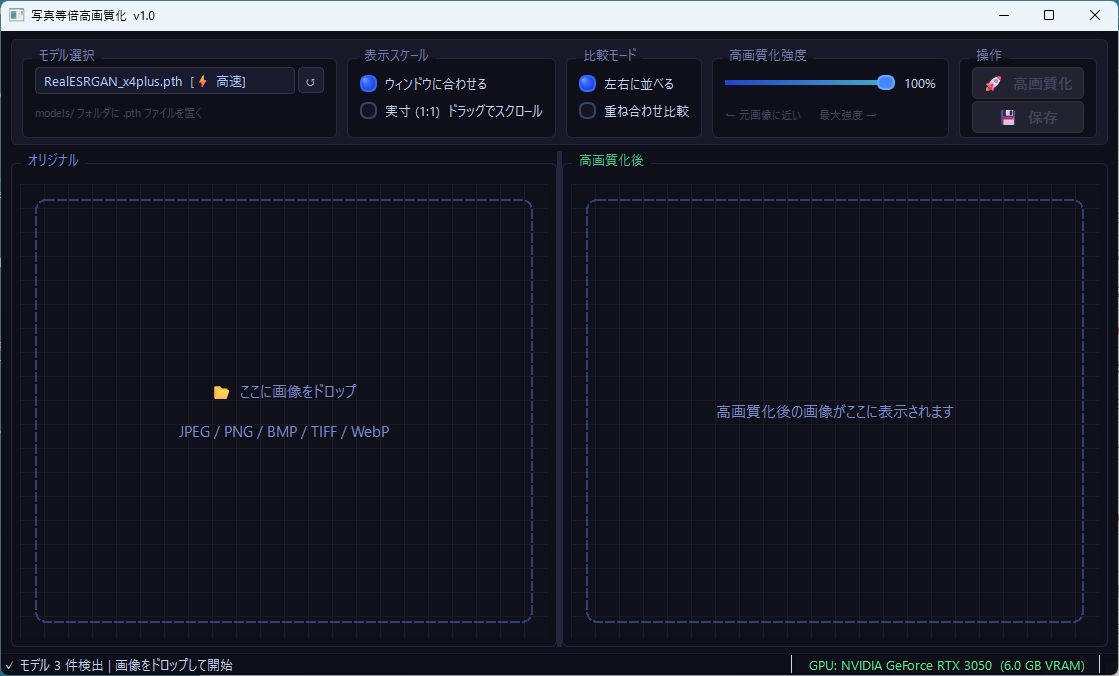Open the RealESRGAN_x4plus.pth model dropdown
This screenshot has width=1119, height=676.
tap(165, 81)
